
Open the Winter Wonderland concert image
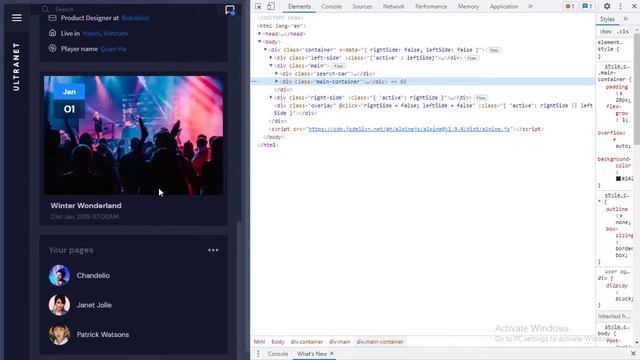point(133,135)
